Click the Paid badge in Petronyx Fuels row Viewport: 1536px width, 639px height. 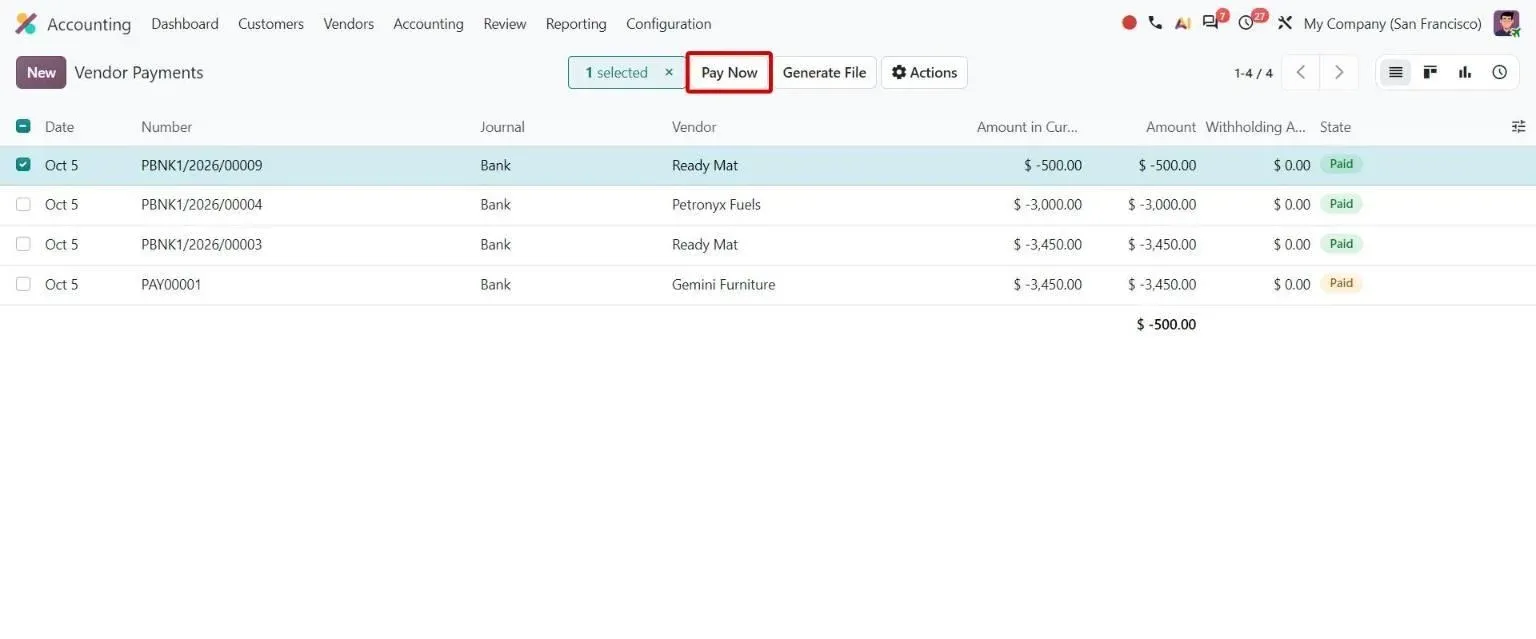1341,203
